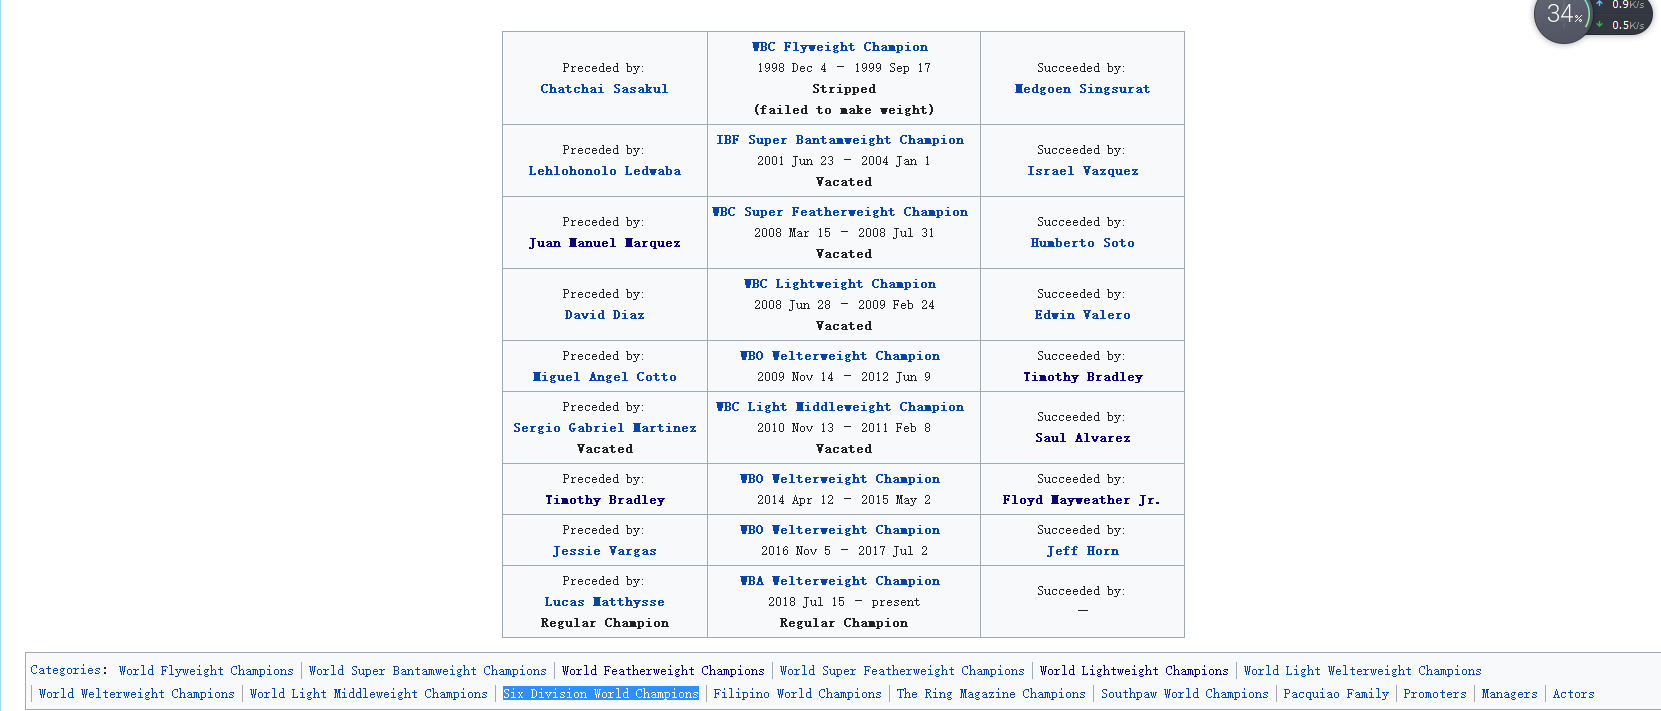Open the Chatchai Sasakul link

point(604,89)
